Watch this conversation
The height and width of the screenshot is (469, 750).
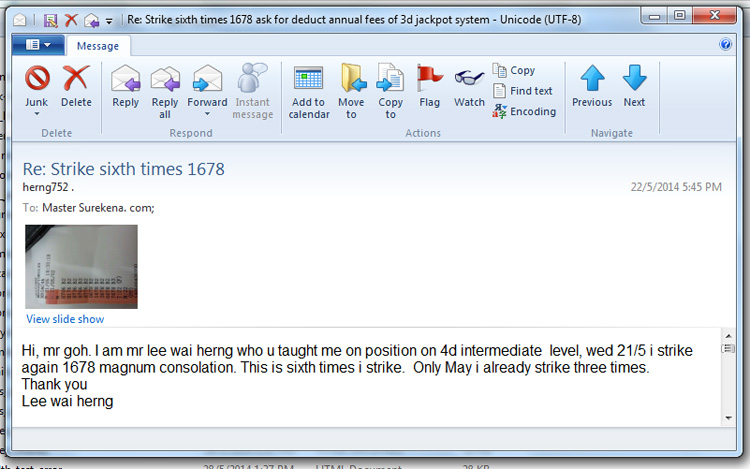[x=469, y=88]
